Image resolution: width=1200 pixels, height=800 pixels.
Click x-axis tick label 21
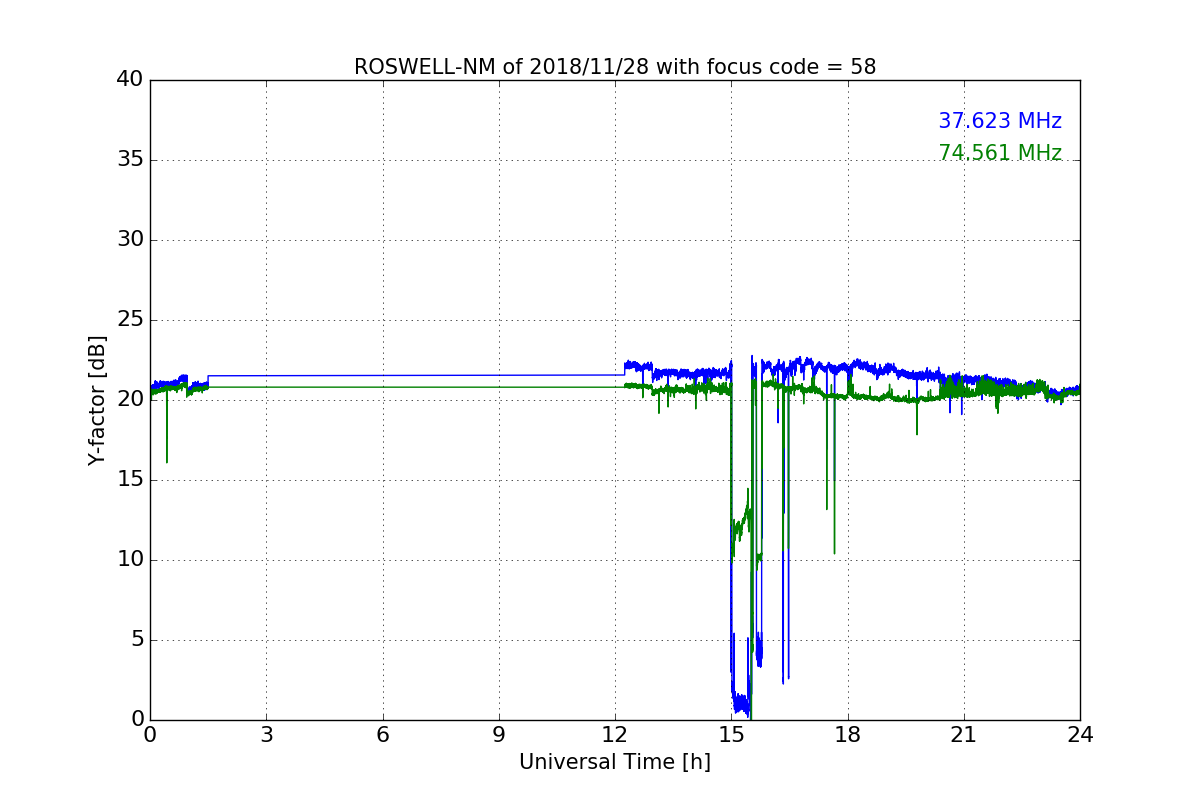964,735
